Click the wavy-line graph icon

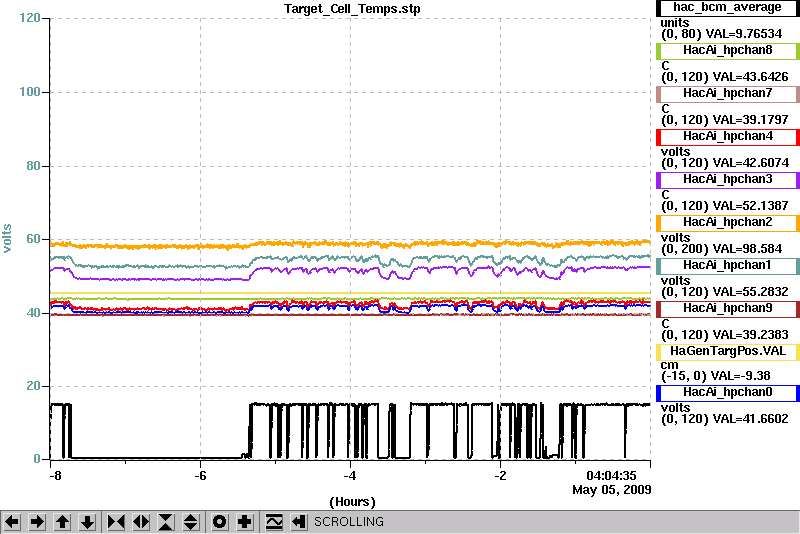click(x=274, y=522)
